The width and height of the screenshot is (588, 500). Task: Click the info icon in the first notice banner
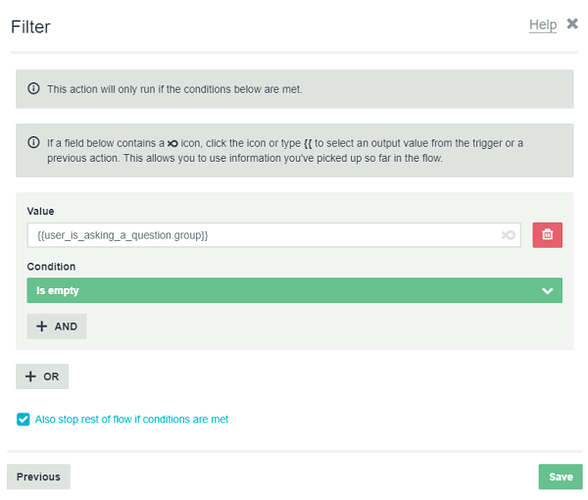click(x=33, y=89)
